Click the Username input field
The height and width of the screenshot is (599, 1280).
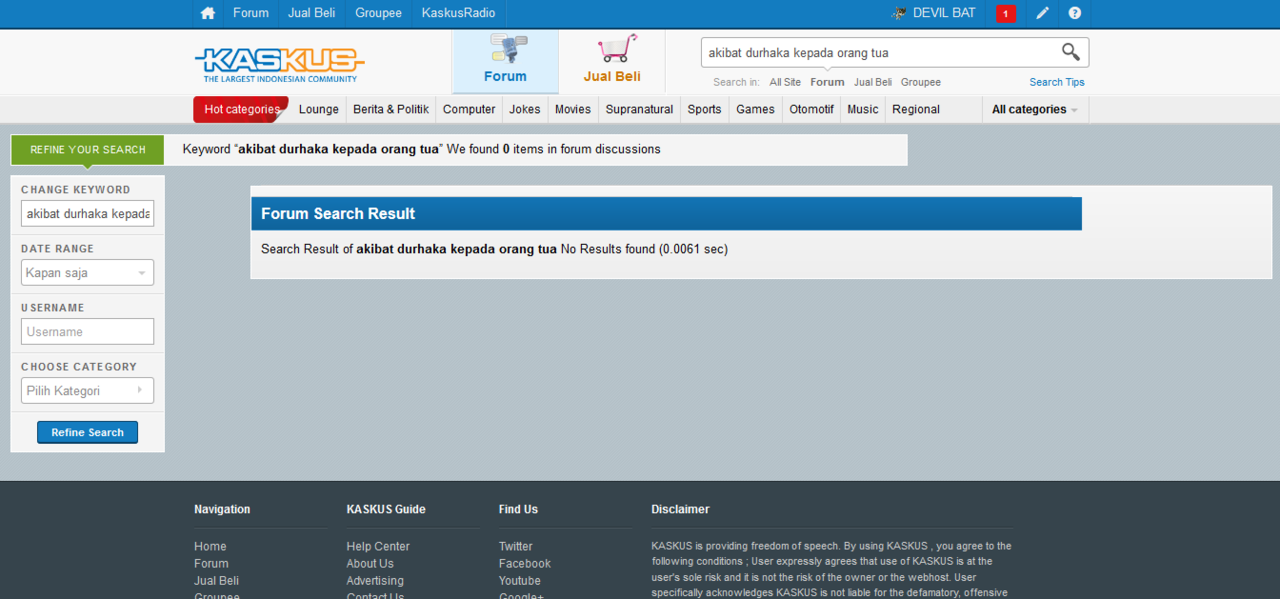click(87, 331)
